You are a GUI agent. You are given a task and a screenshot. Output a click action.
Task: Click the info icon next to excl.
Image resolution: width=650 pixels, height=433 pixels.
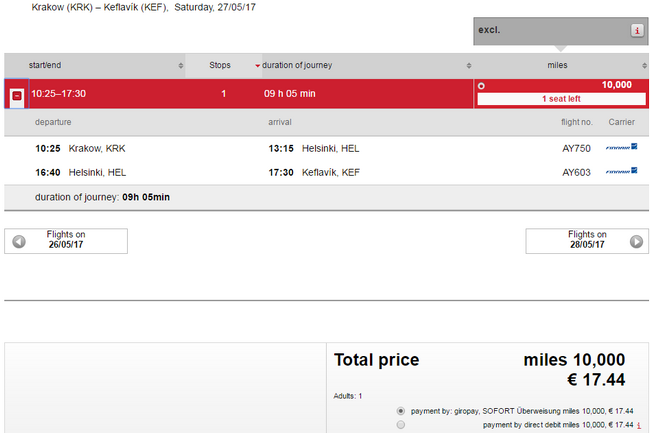[637, 30]
